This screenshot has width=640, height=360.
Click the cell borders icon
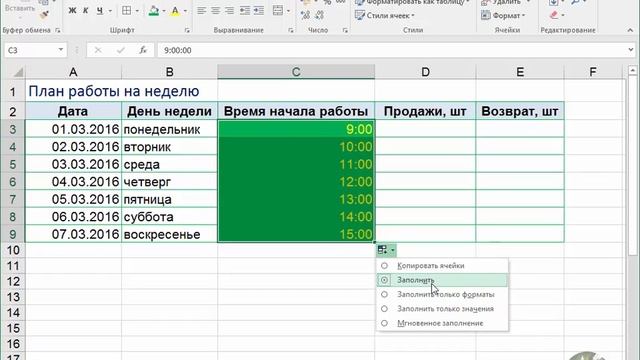coord(127,11)
